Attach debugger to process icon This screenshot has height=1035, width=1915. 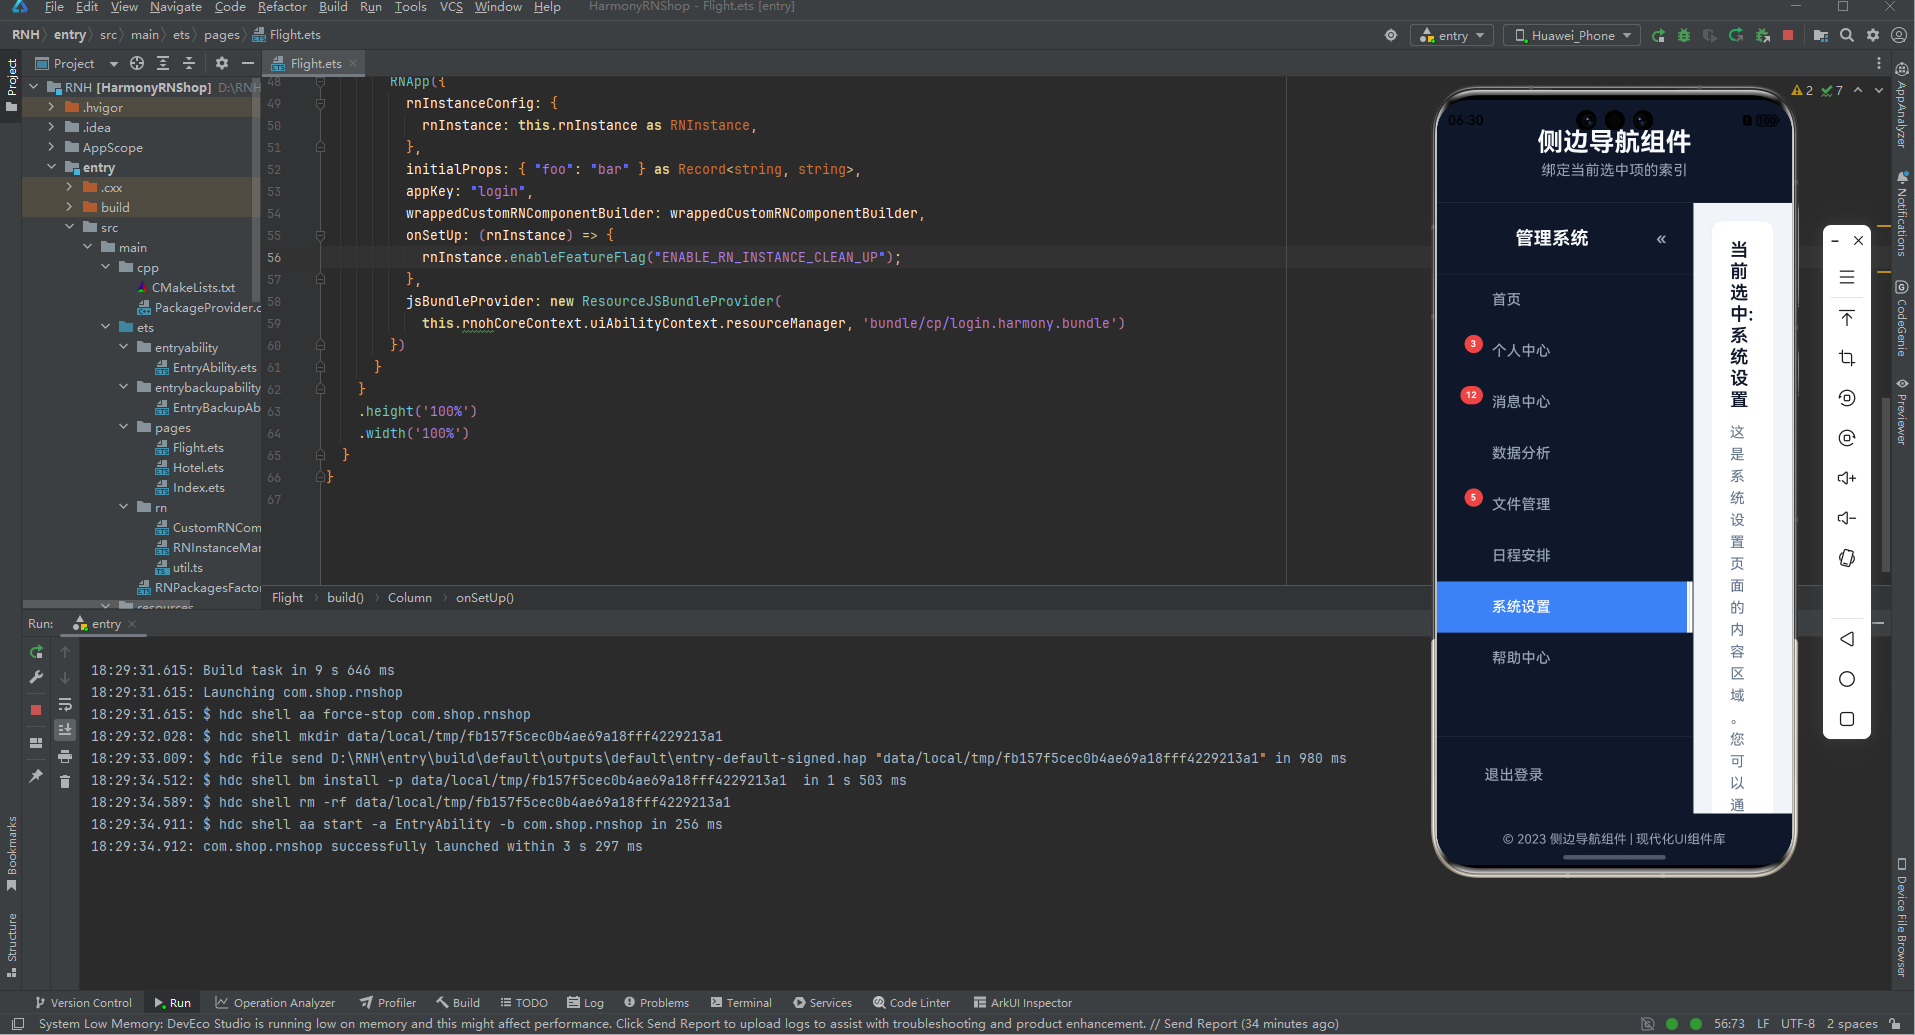[x=1762, y=35]
